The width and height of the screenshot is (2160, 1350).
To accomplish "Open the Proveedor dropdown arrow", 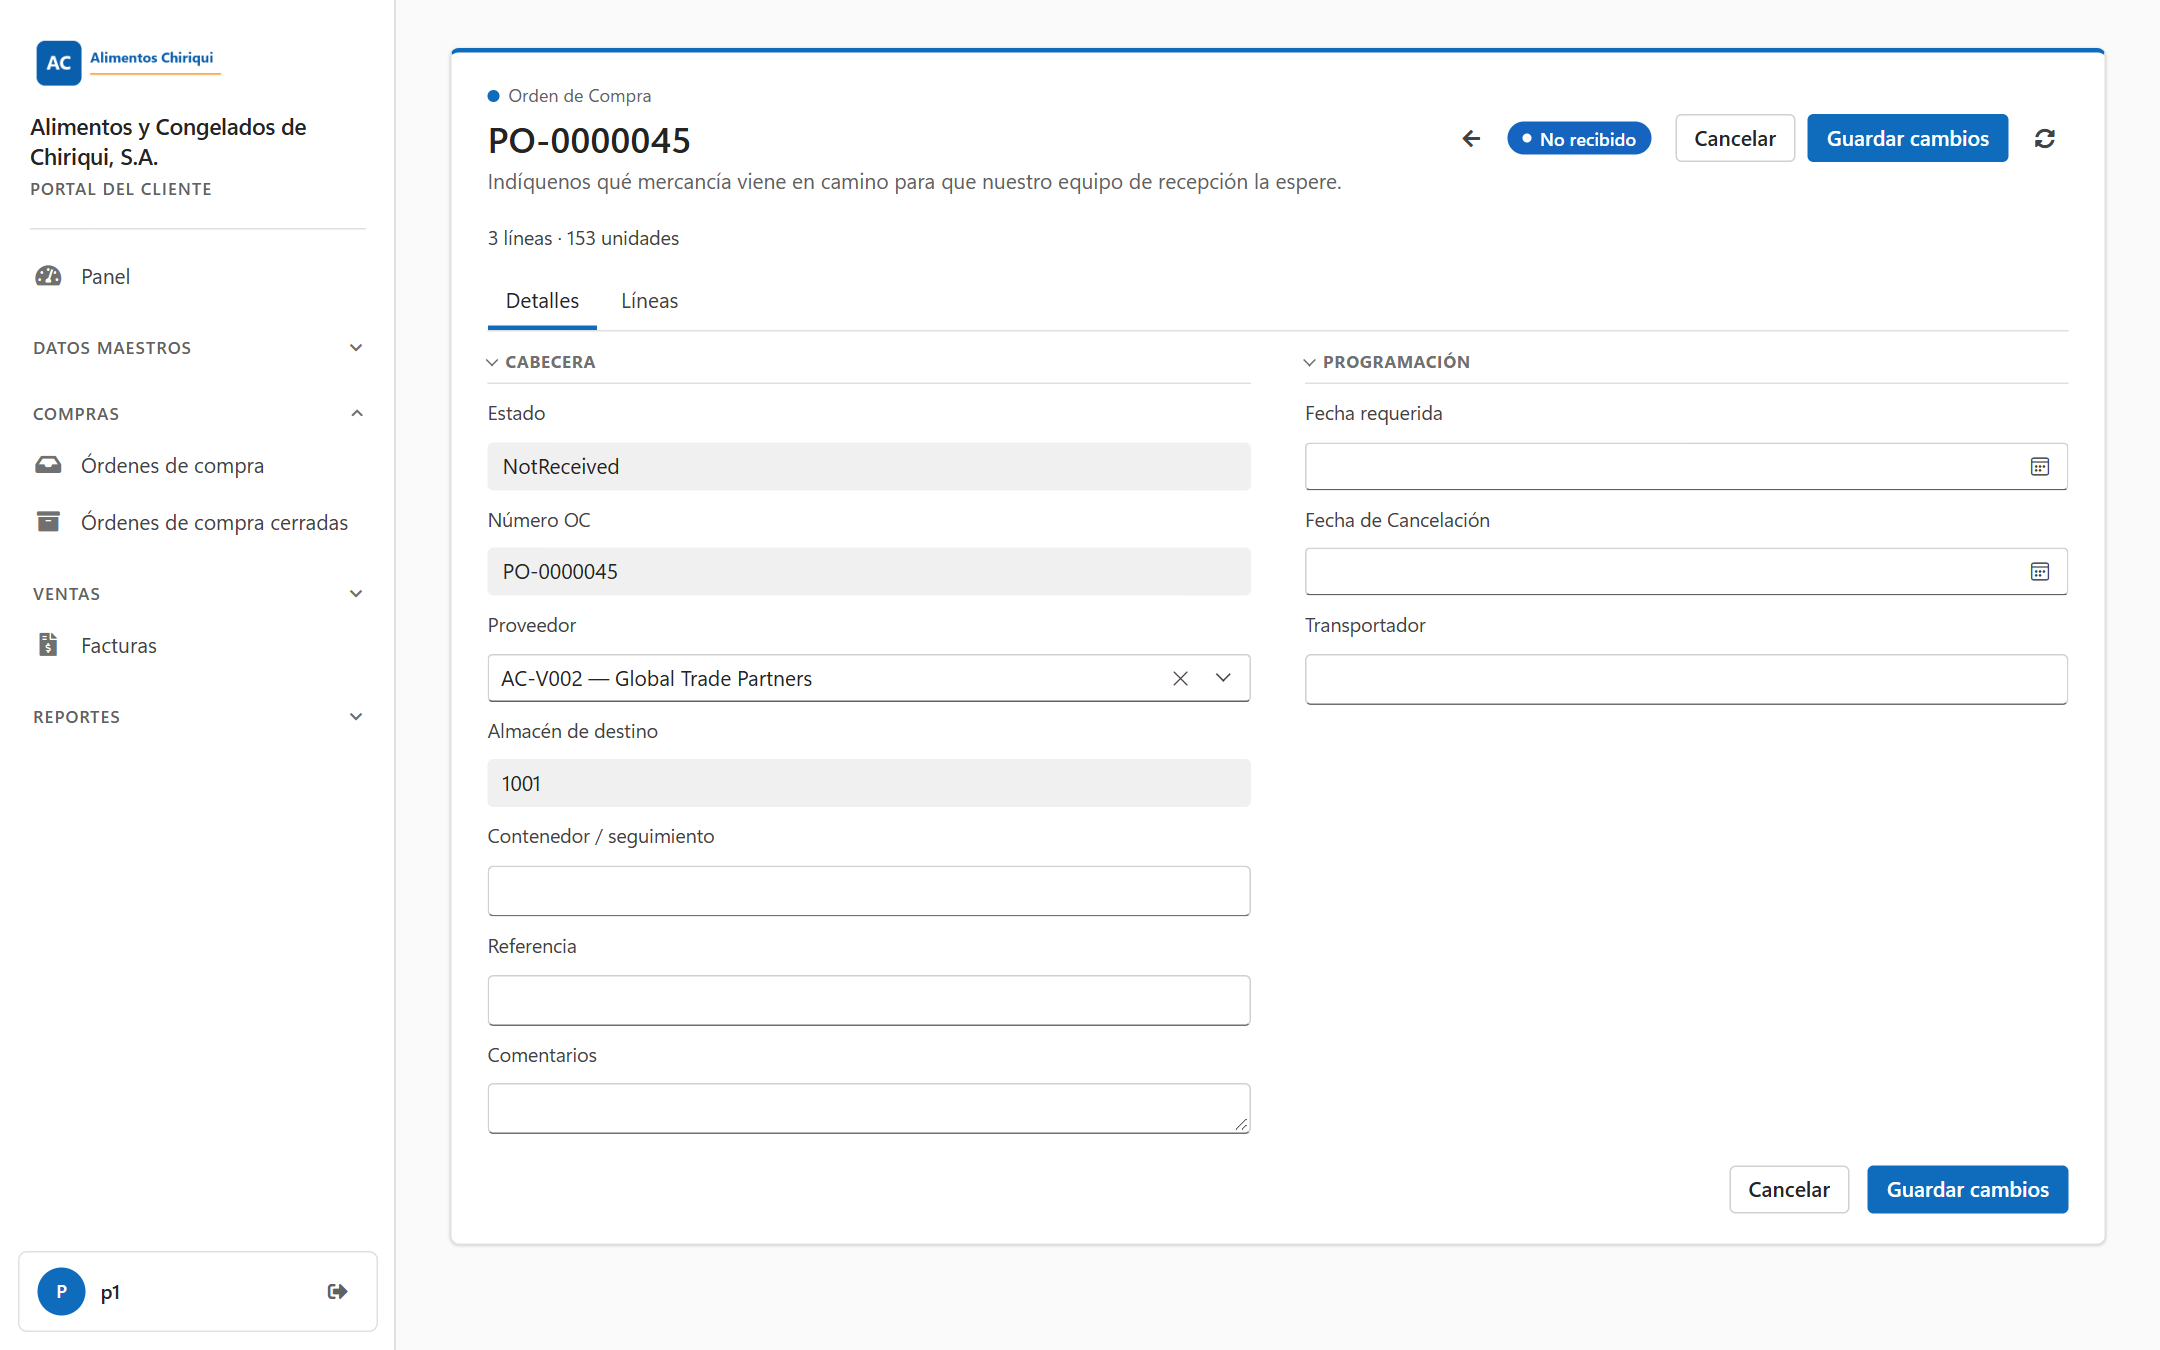I will 1223,679.
